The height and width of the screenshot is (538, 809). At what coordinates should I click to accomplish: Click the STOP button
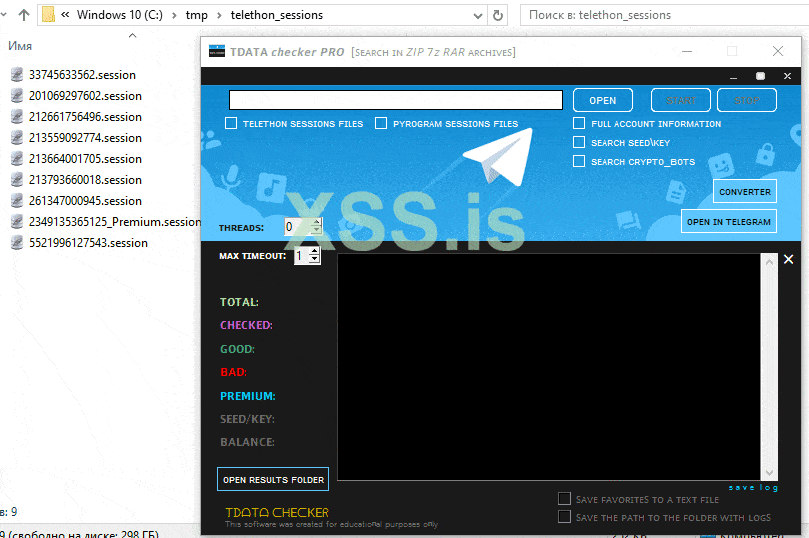(x=747, y=100)
